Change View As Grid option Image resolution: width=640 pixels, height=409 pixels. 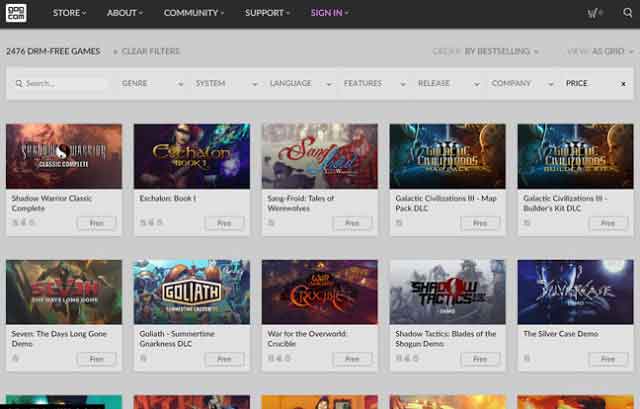600,51
